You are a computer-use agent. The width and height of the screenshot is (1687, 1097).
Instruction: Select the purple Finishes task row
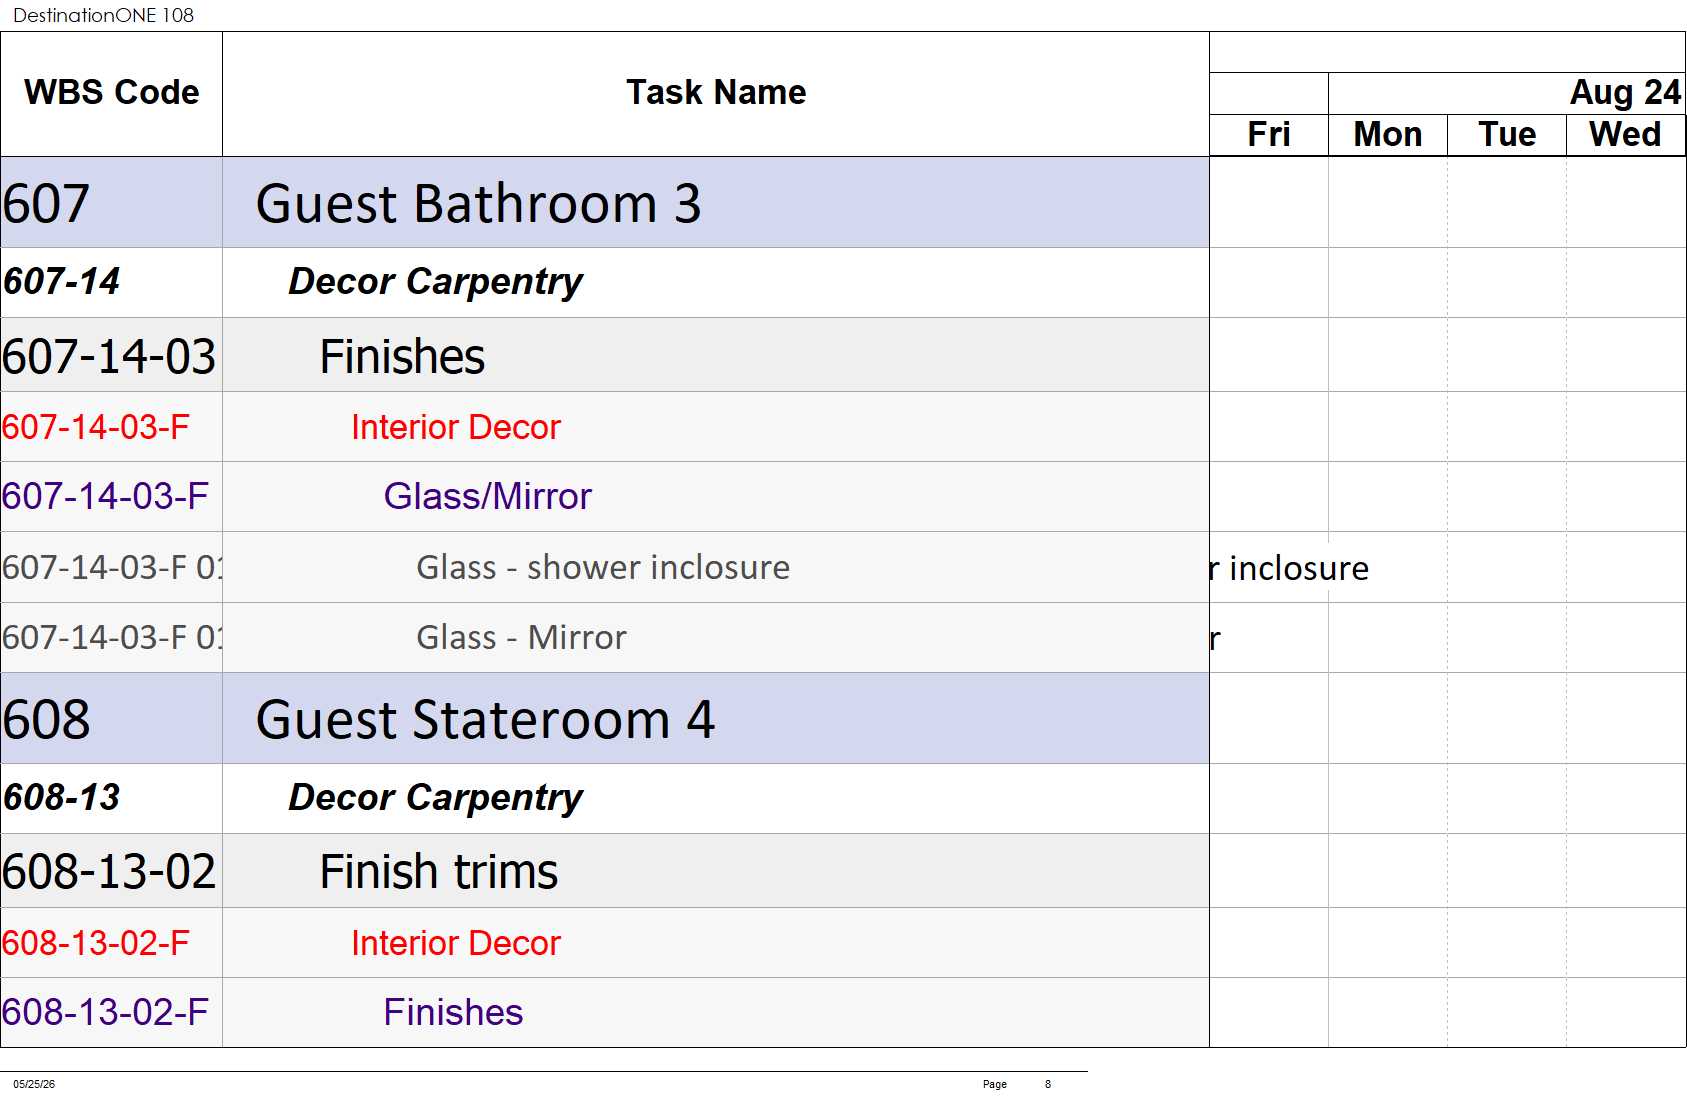pos(605,1013)
